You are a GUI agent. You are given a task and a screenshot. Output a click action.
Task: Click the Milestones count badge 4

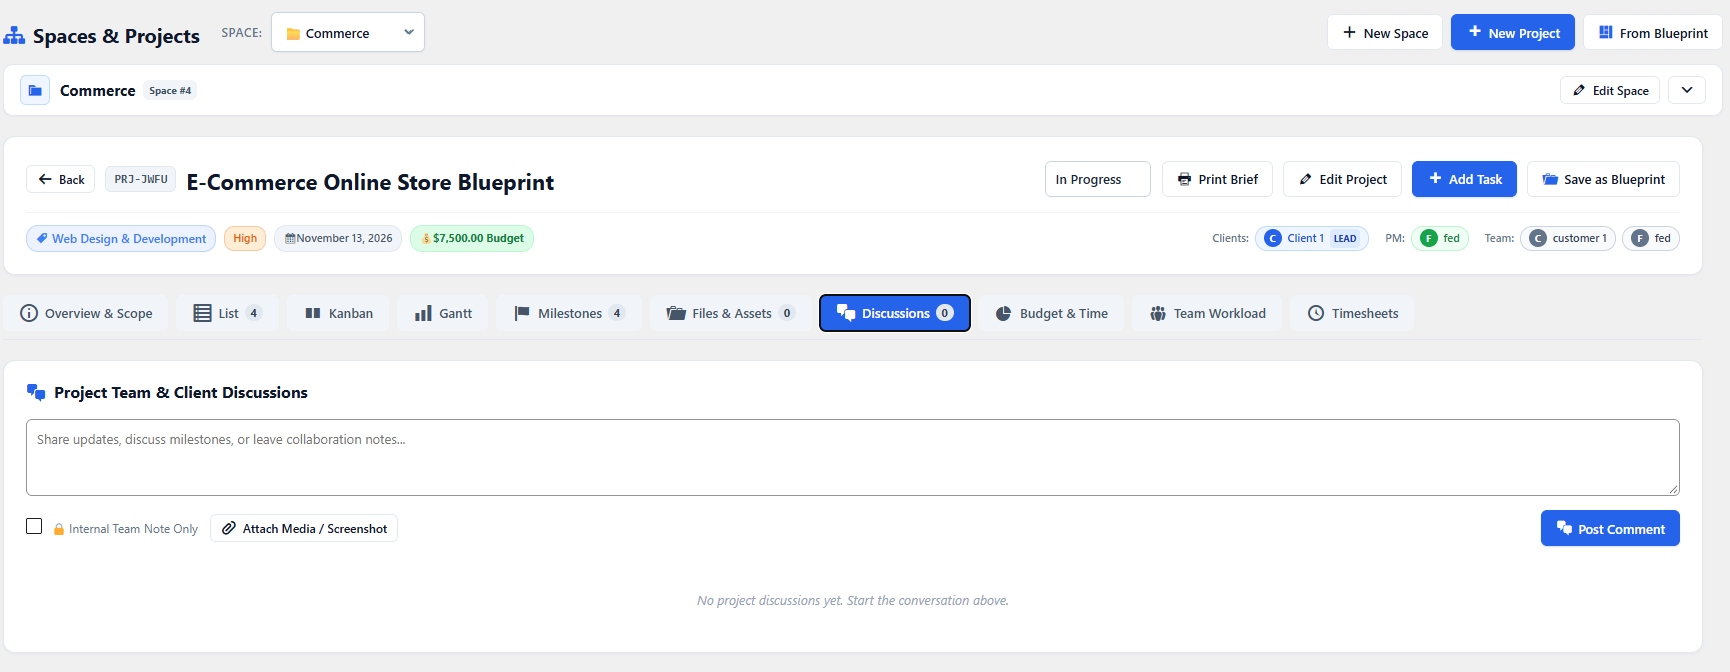tap(617, 313)
